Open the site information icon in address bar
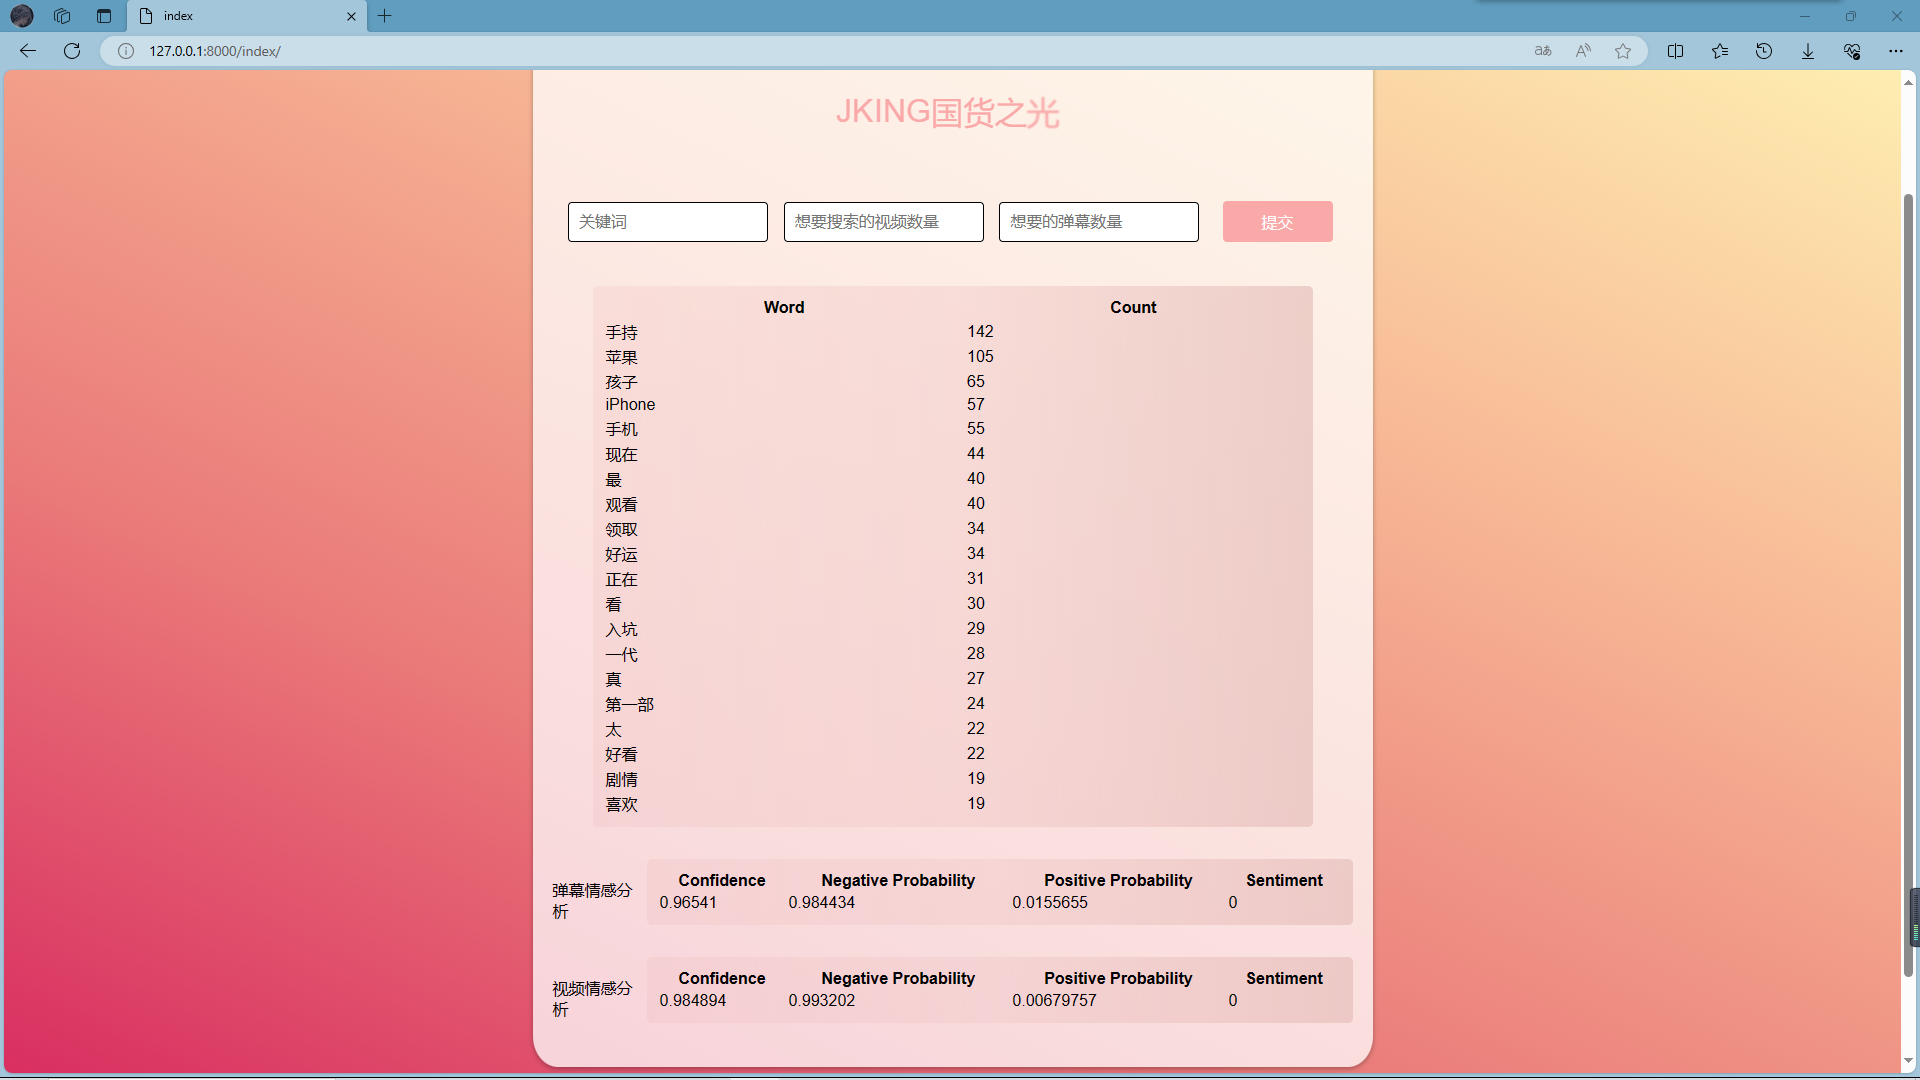1920x1080 pixels. [126, 51]
